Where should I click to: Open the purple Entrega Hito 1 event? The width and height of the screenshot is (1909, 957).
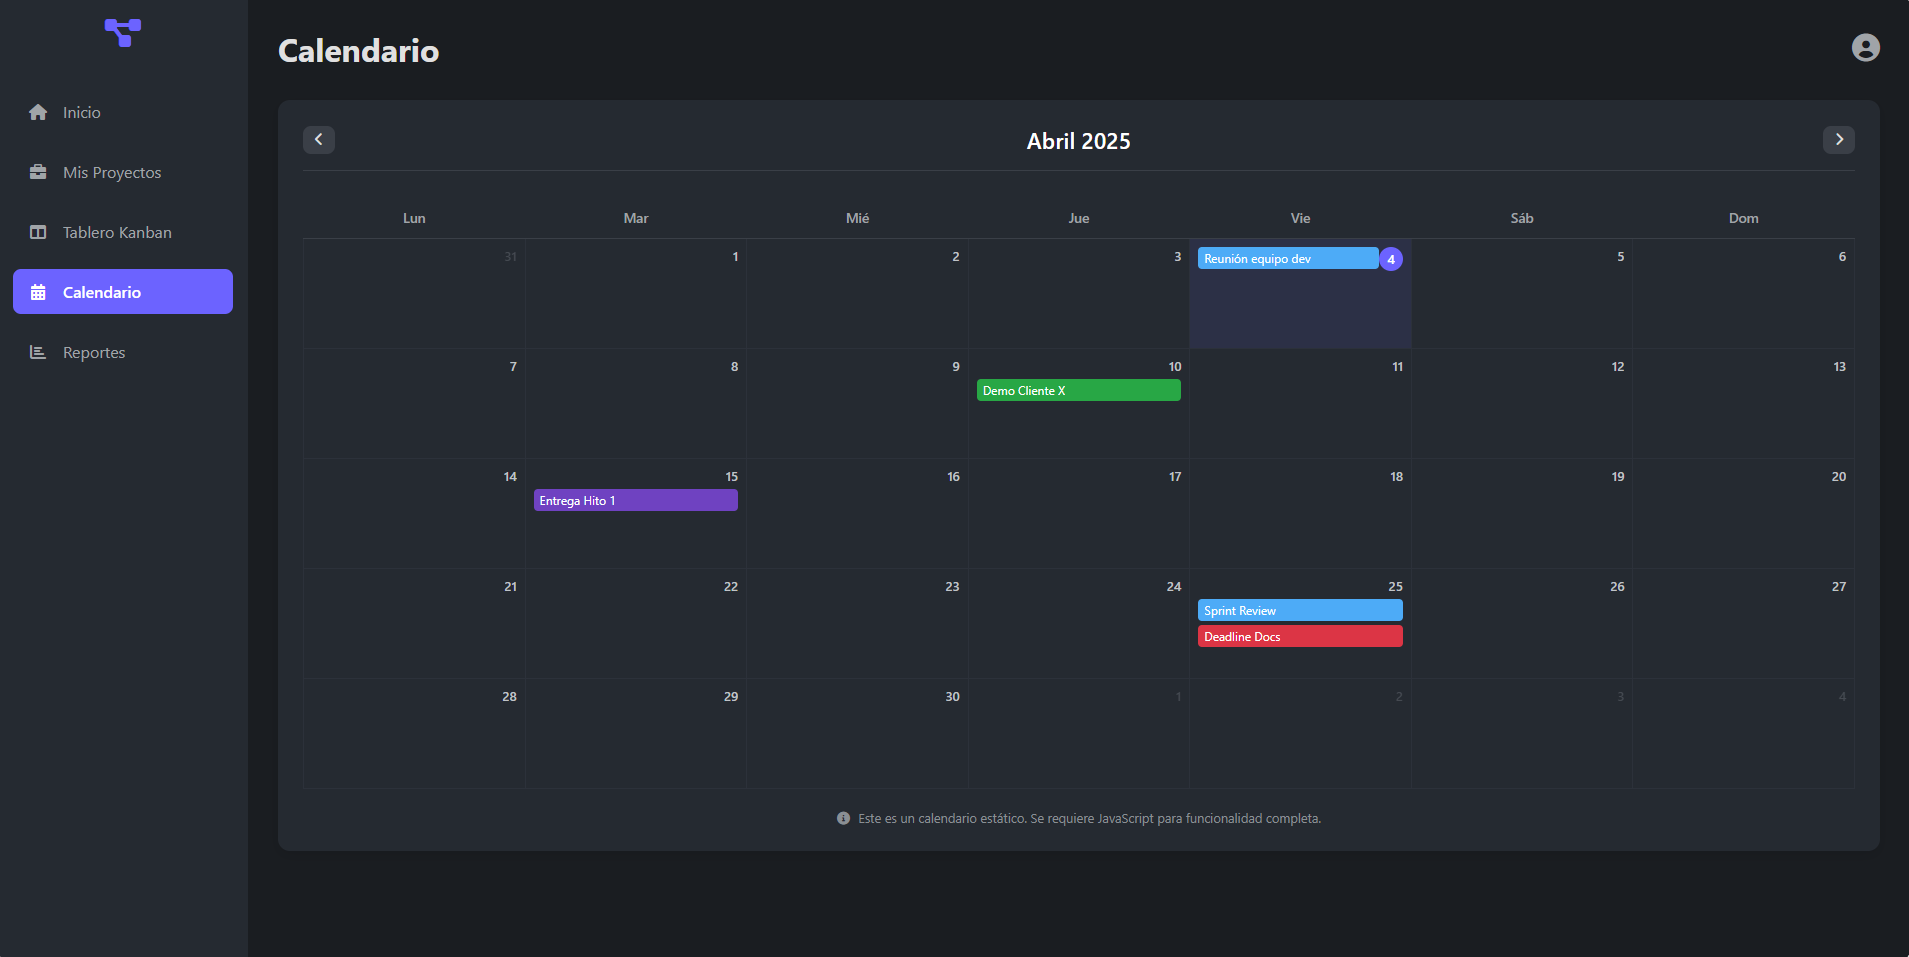[635, 500]
